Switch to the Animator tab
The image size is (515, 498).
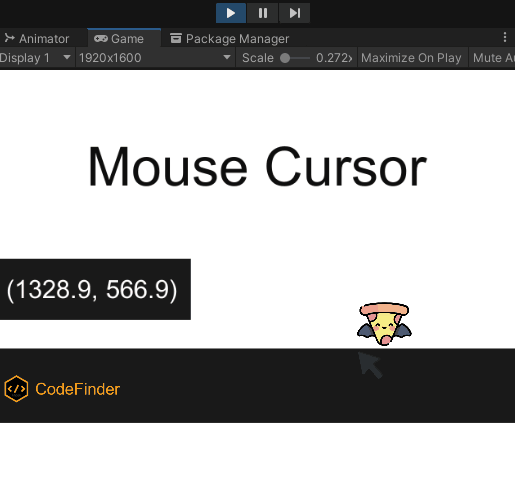coord(37,39)
